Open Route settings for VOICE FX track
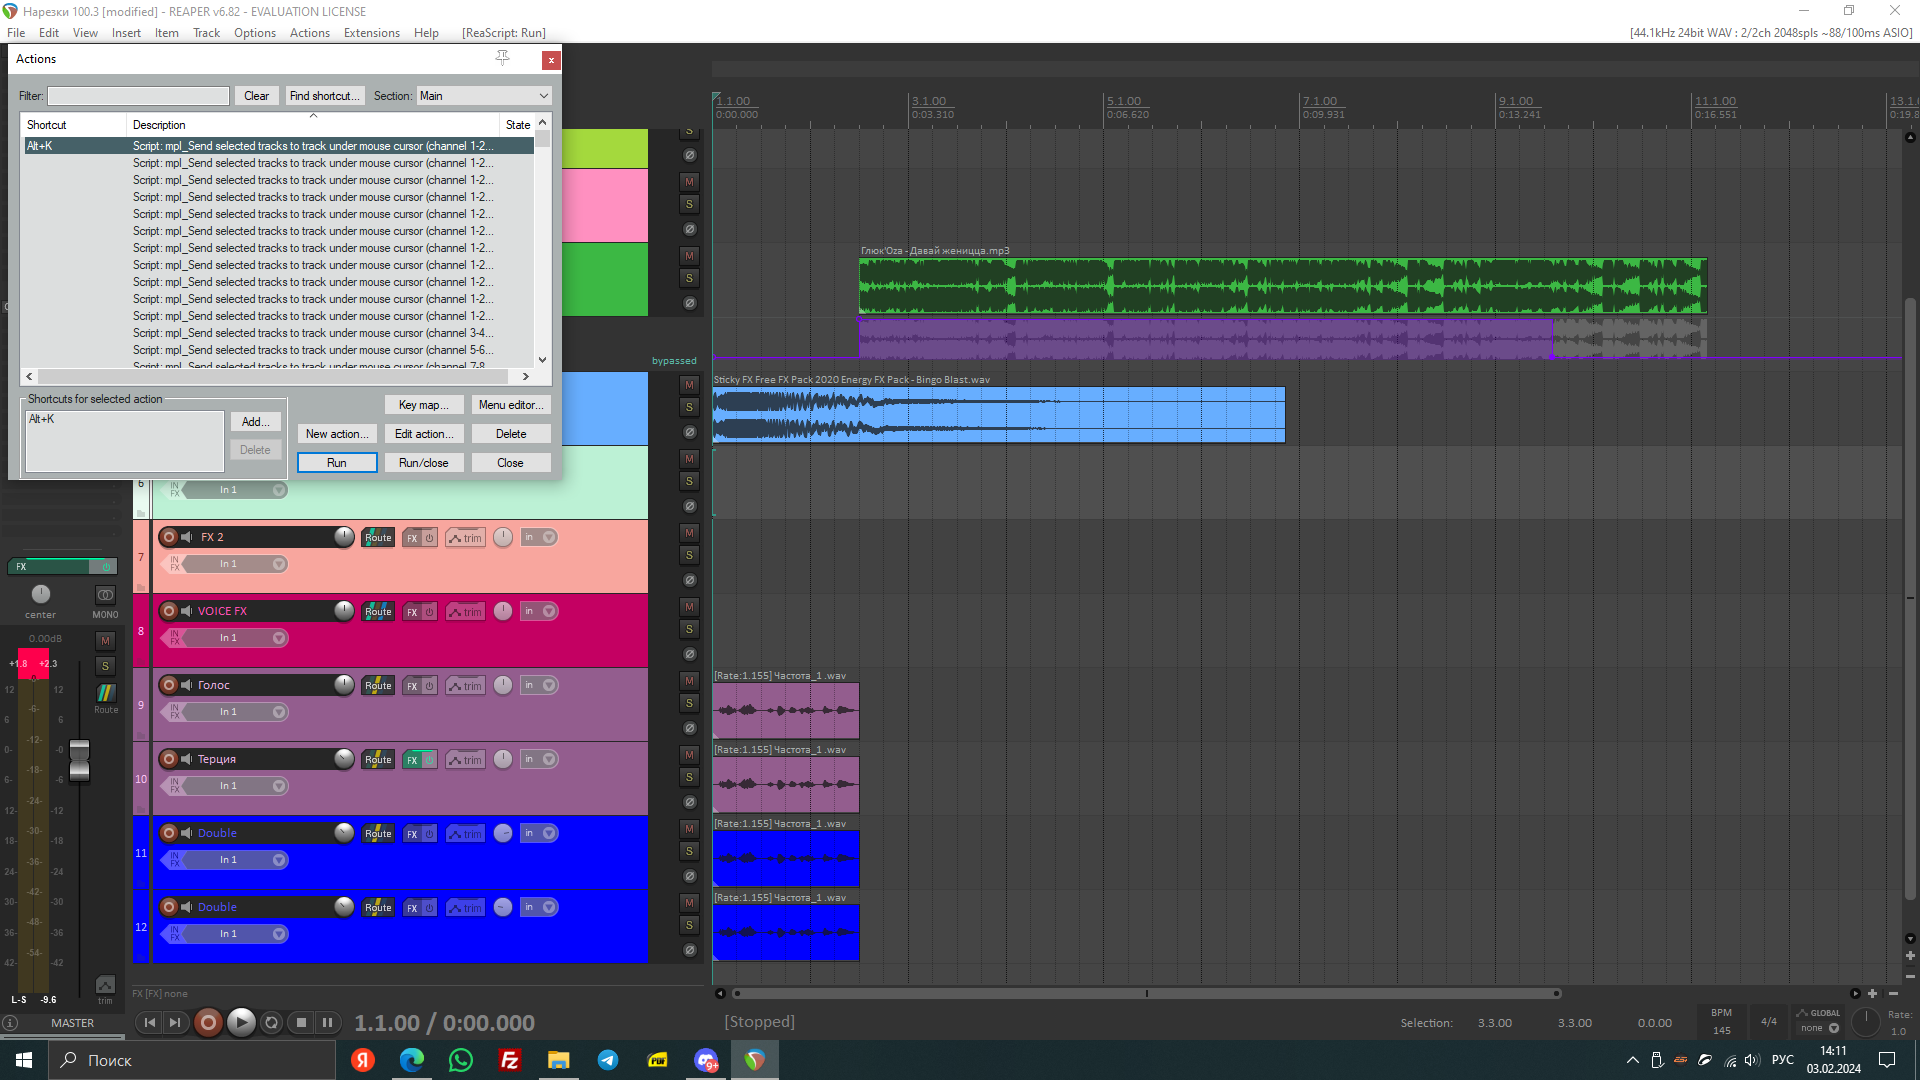Image resolution: width=1920 pixels, height=1080 pixels. tap(378, 611)
